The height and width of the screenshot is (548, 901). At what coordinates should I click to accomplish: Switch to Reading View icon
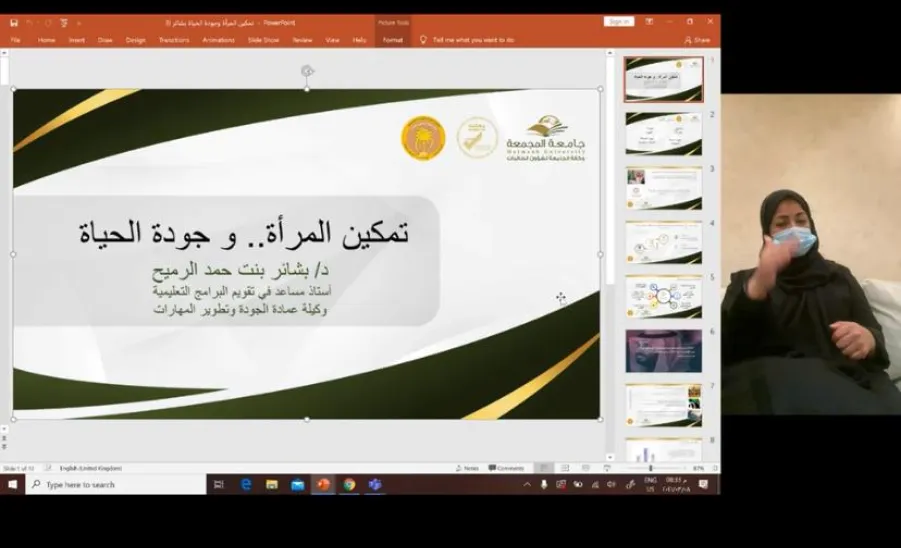[586, 468]
